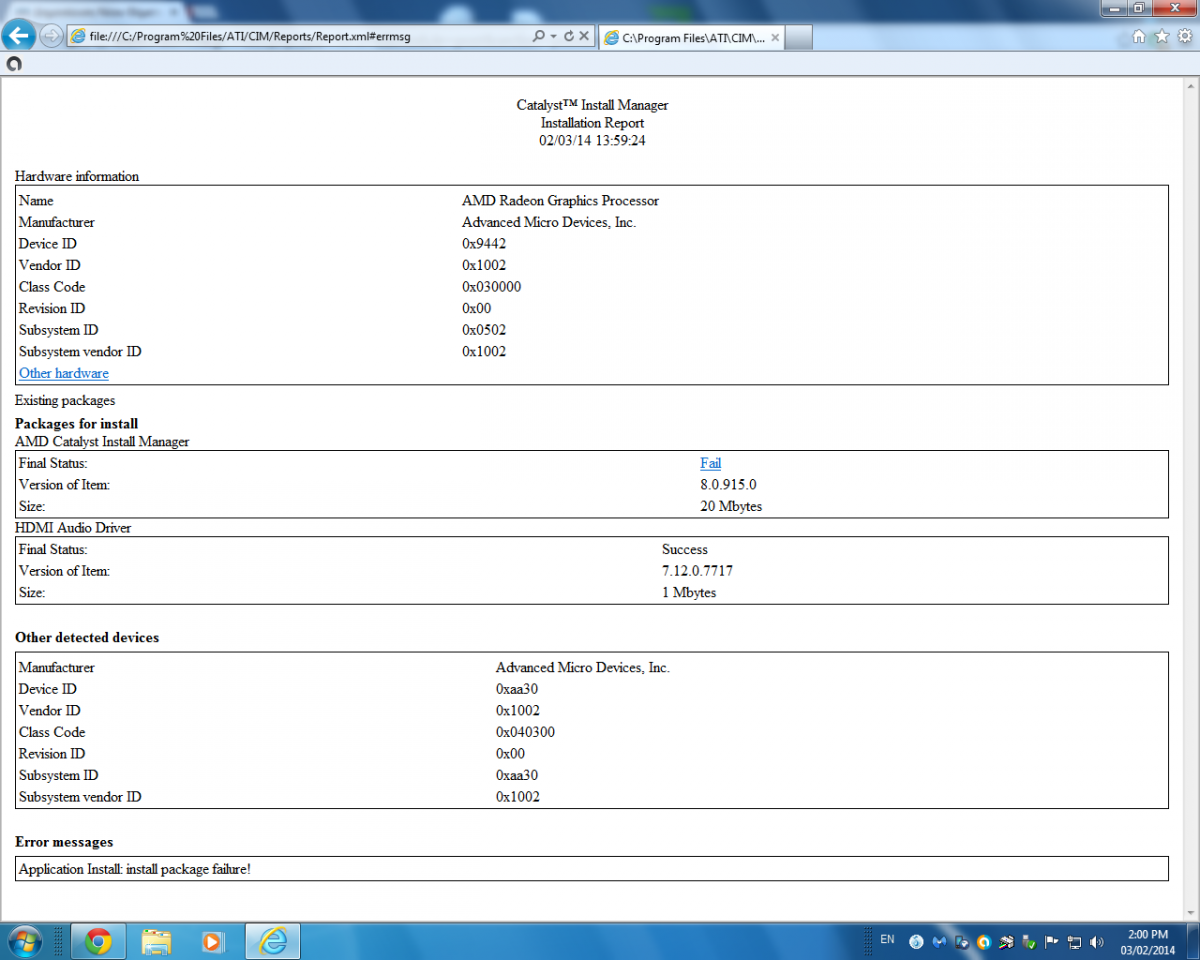Click the EN language indicator
Viewport: 1200px width, 960px height.
887,940
